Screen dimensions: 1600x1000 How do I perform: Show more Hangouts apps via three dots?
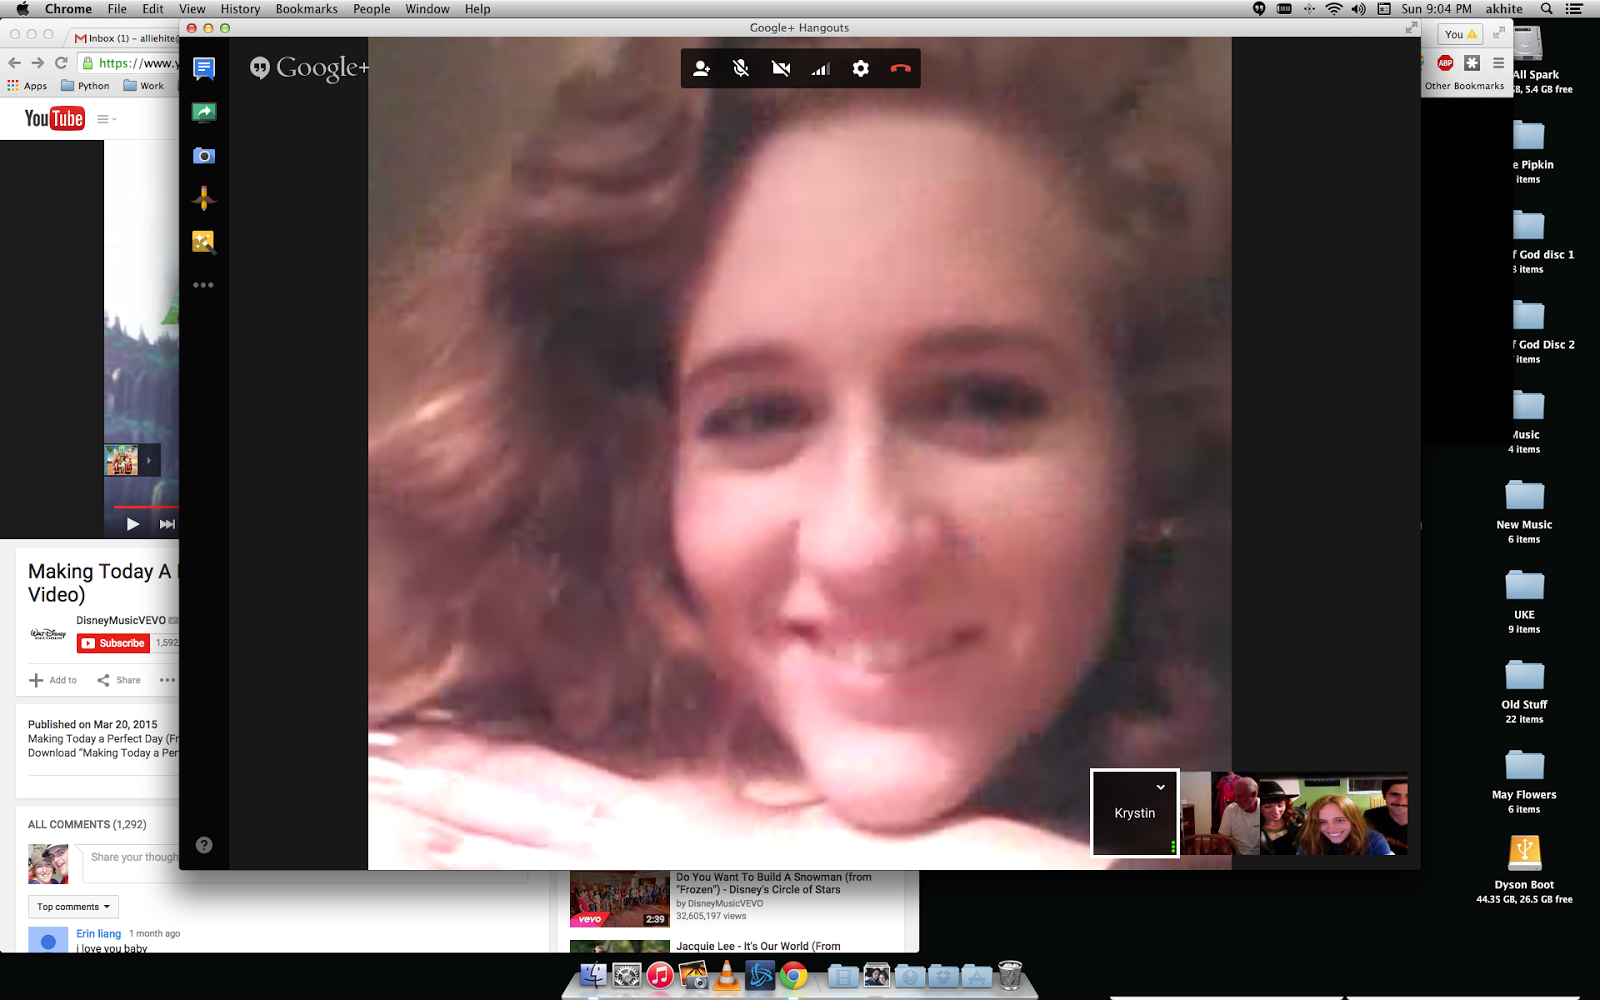point(204,285)
